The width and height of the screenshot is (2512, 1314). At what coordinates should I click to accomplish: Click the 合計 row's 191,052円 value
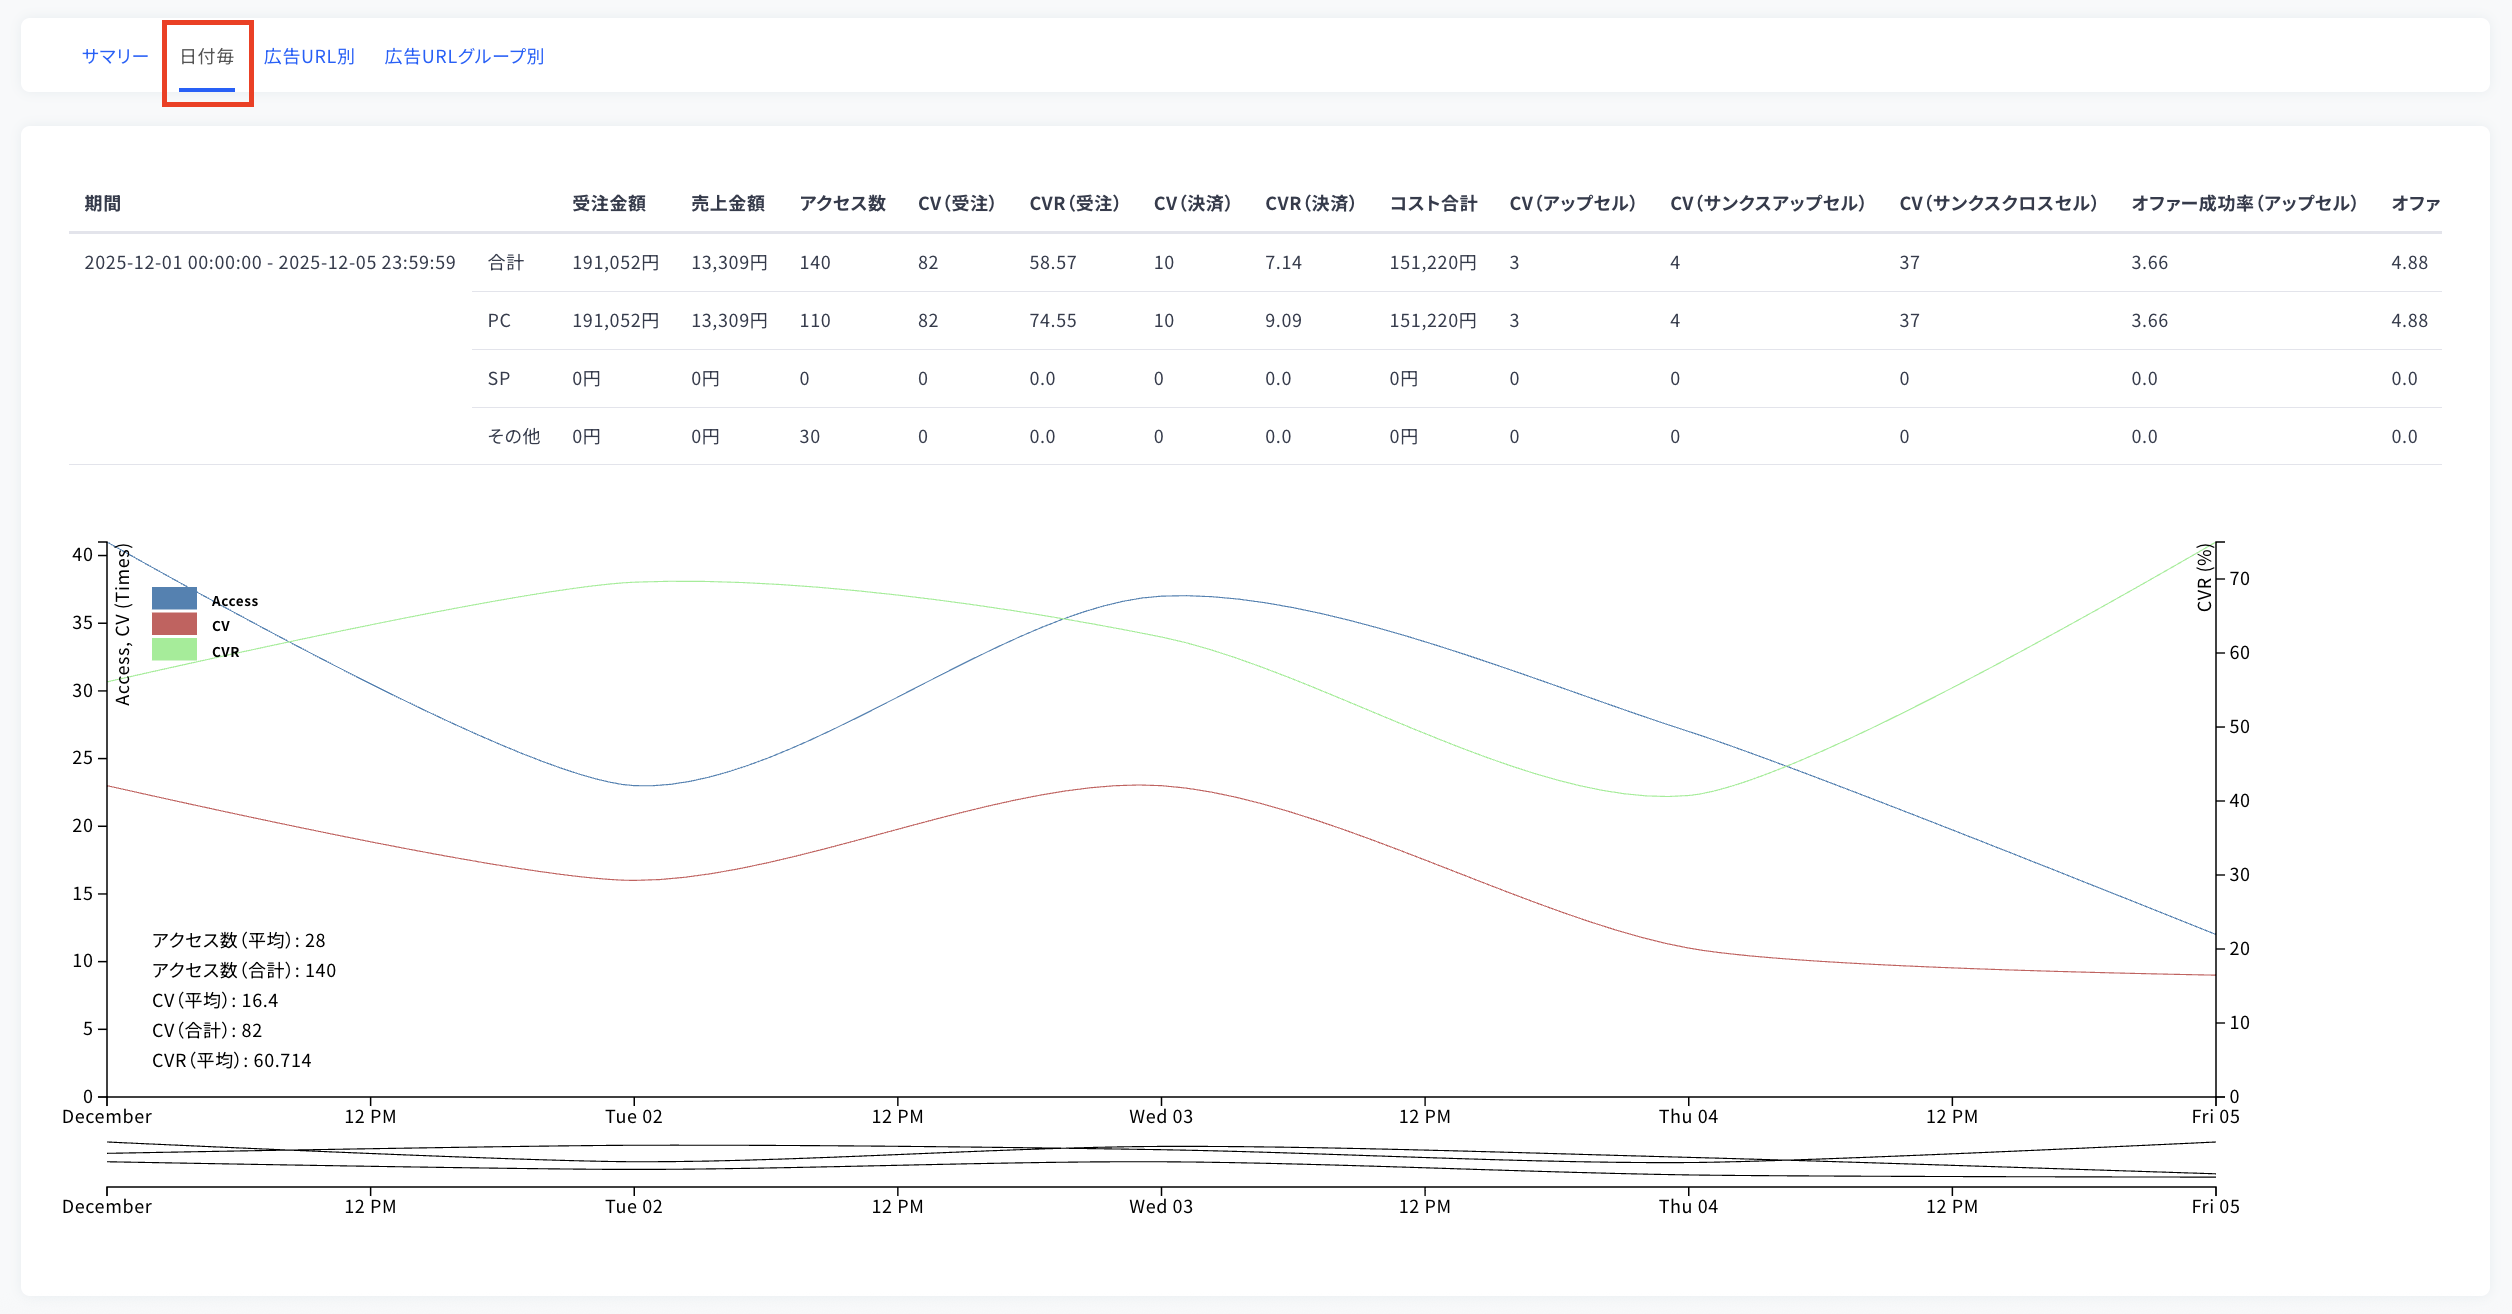pyautogui.click(x=615, y=263)
